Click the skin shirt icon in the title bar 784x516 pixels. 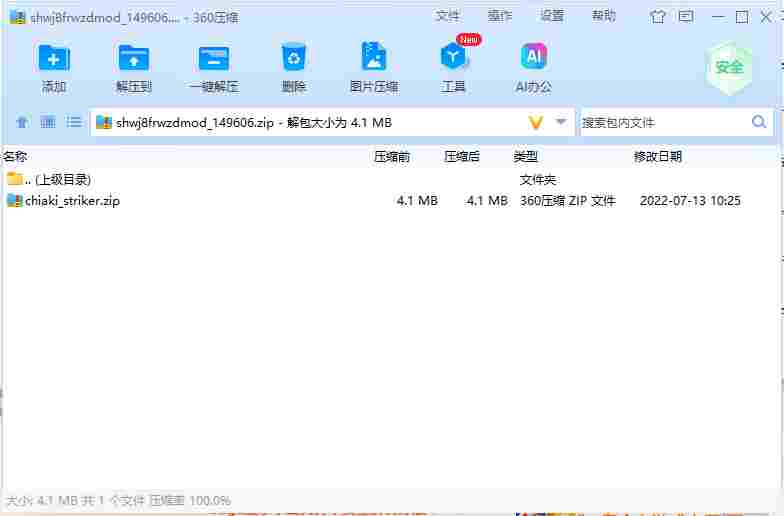pyautogui.click(x=658, y=17)
